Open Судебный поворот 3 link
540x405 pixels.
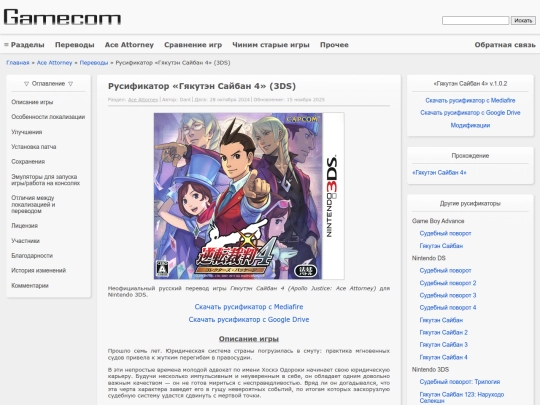point(448,295)
